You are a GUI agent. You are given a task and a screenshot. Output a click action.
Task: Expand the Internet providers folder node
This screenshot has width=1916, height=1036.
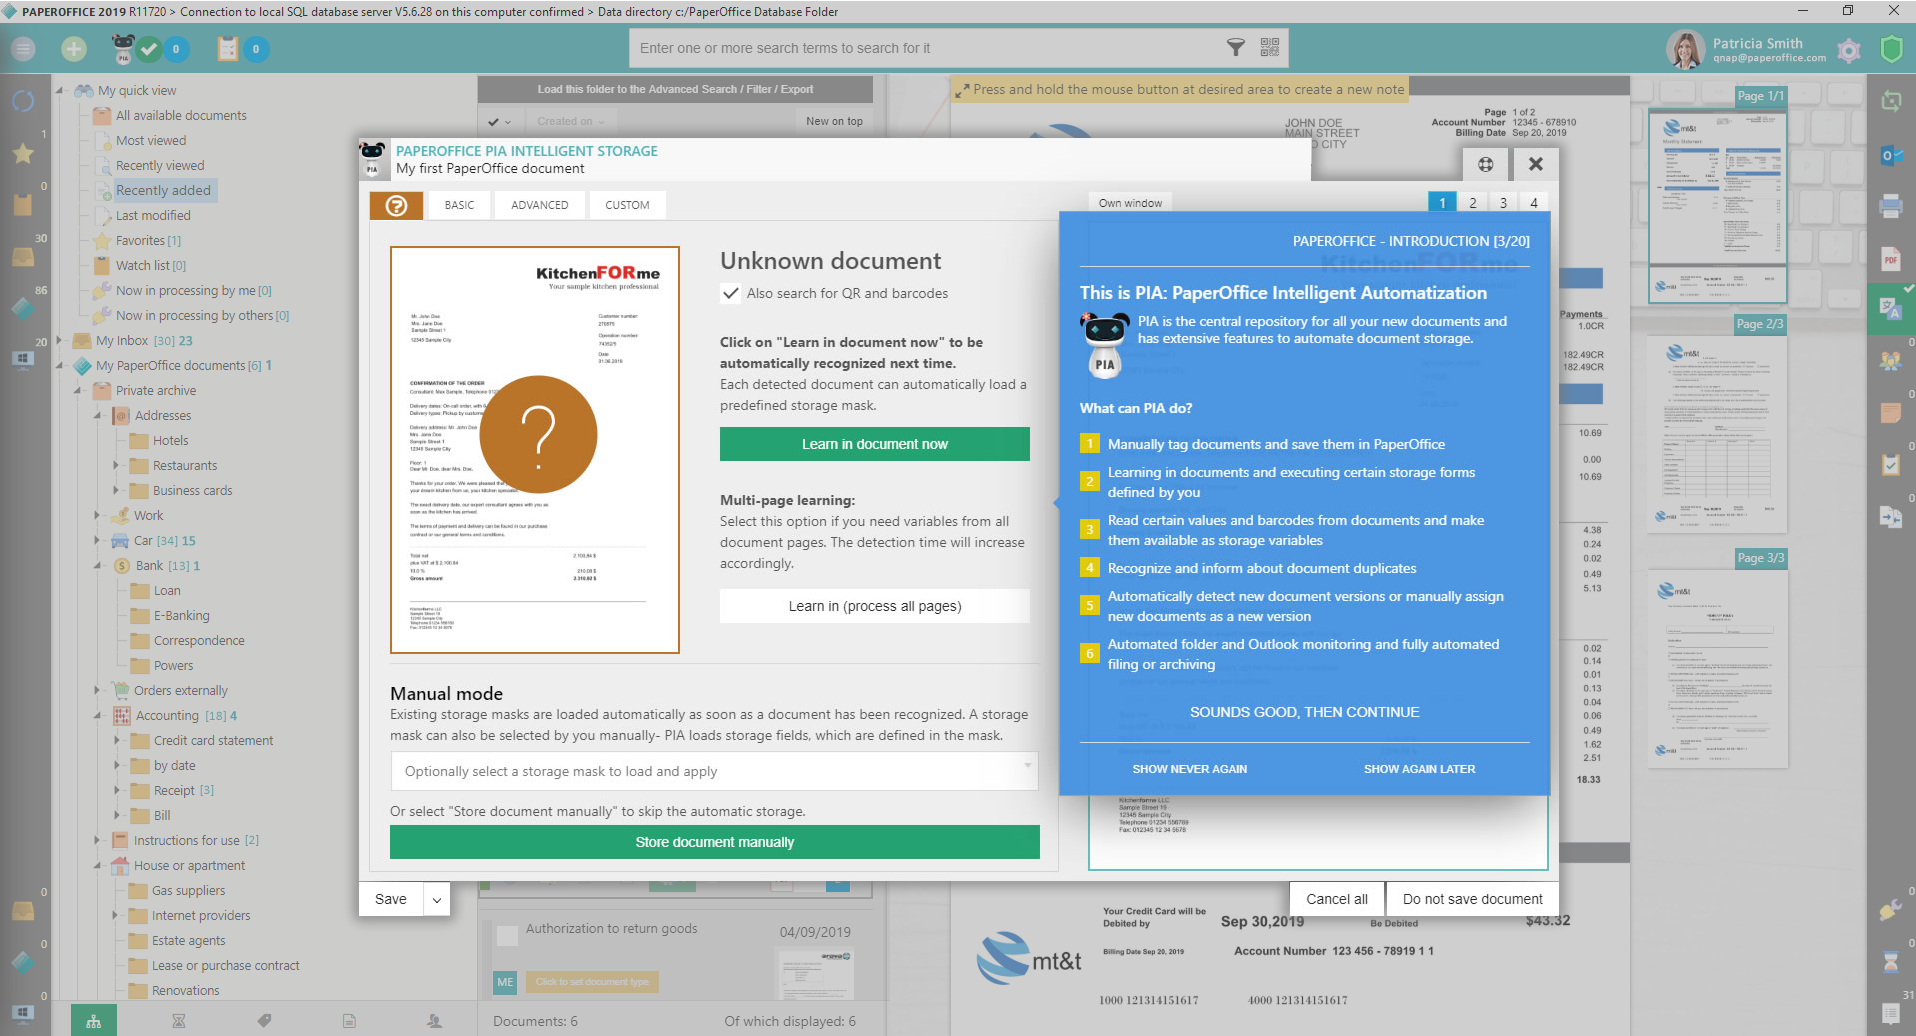[x=116, y=915]
